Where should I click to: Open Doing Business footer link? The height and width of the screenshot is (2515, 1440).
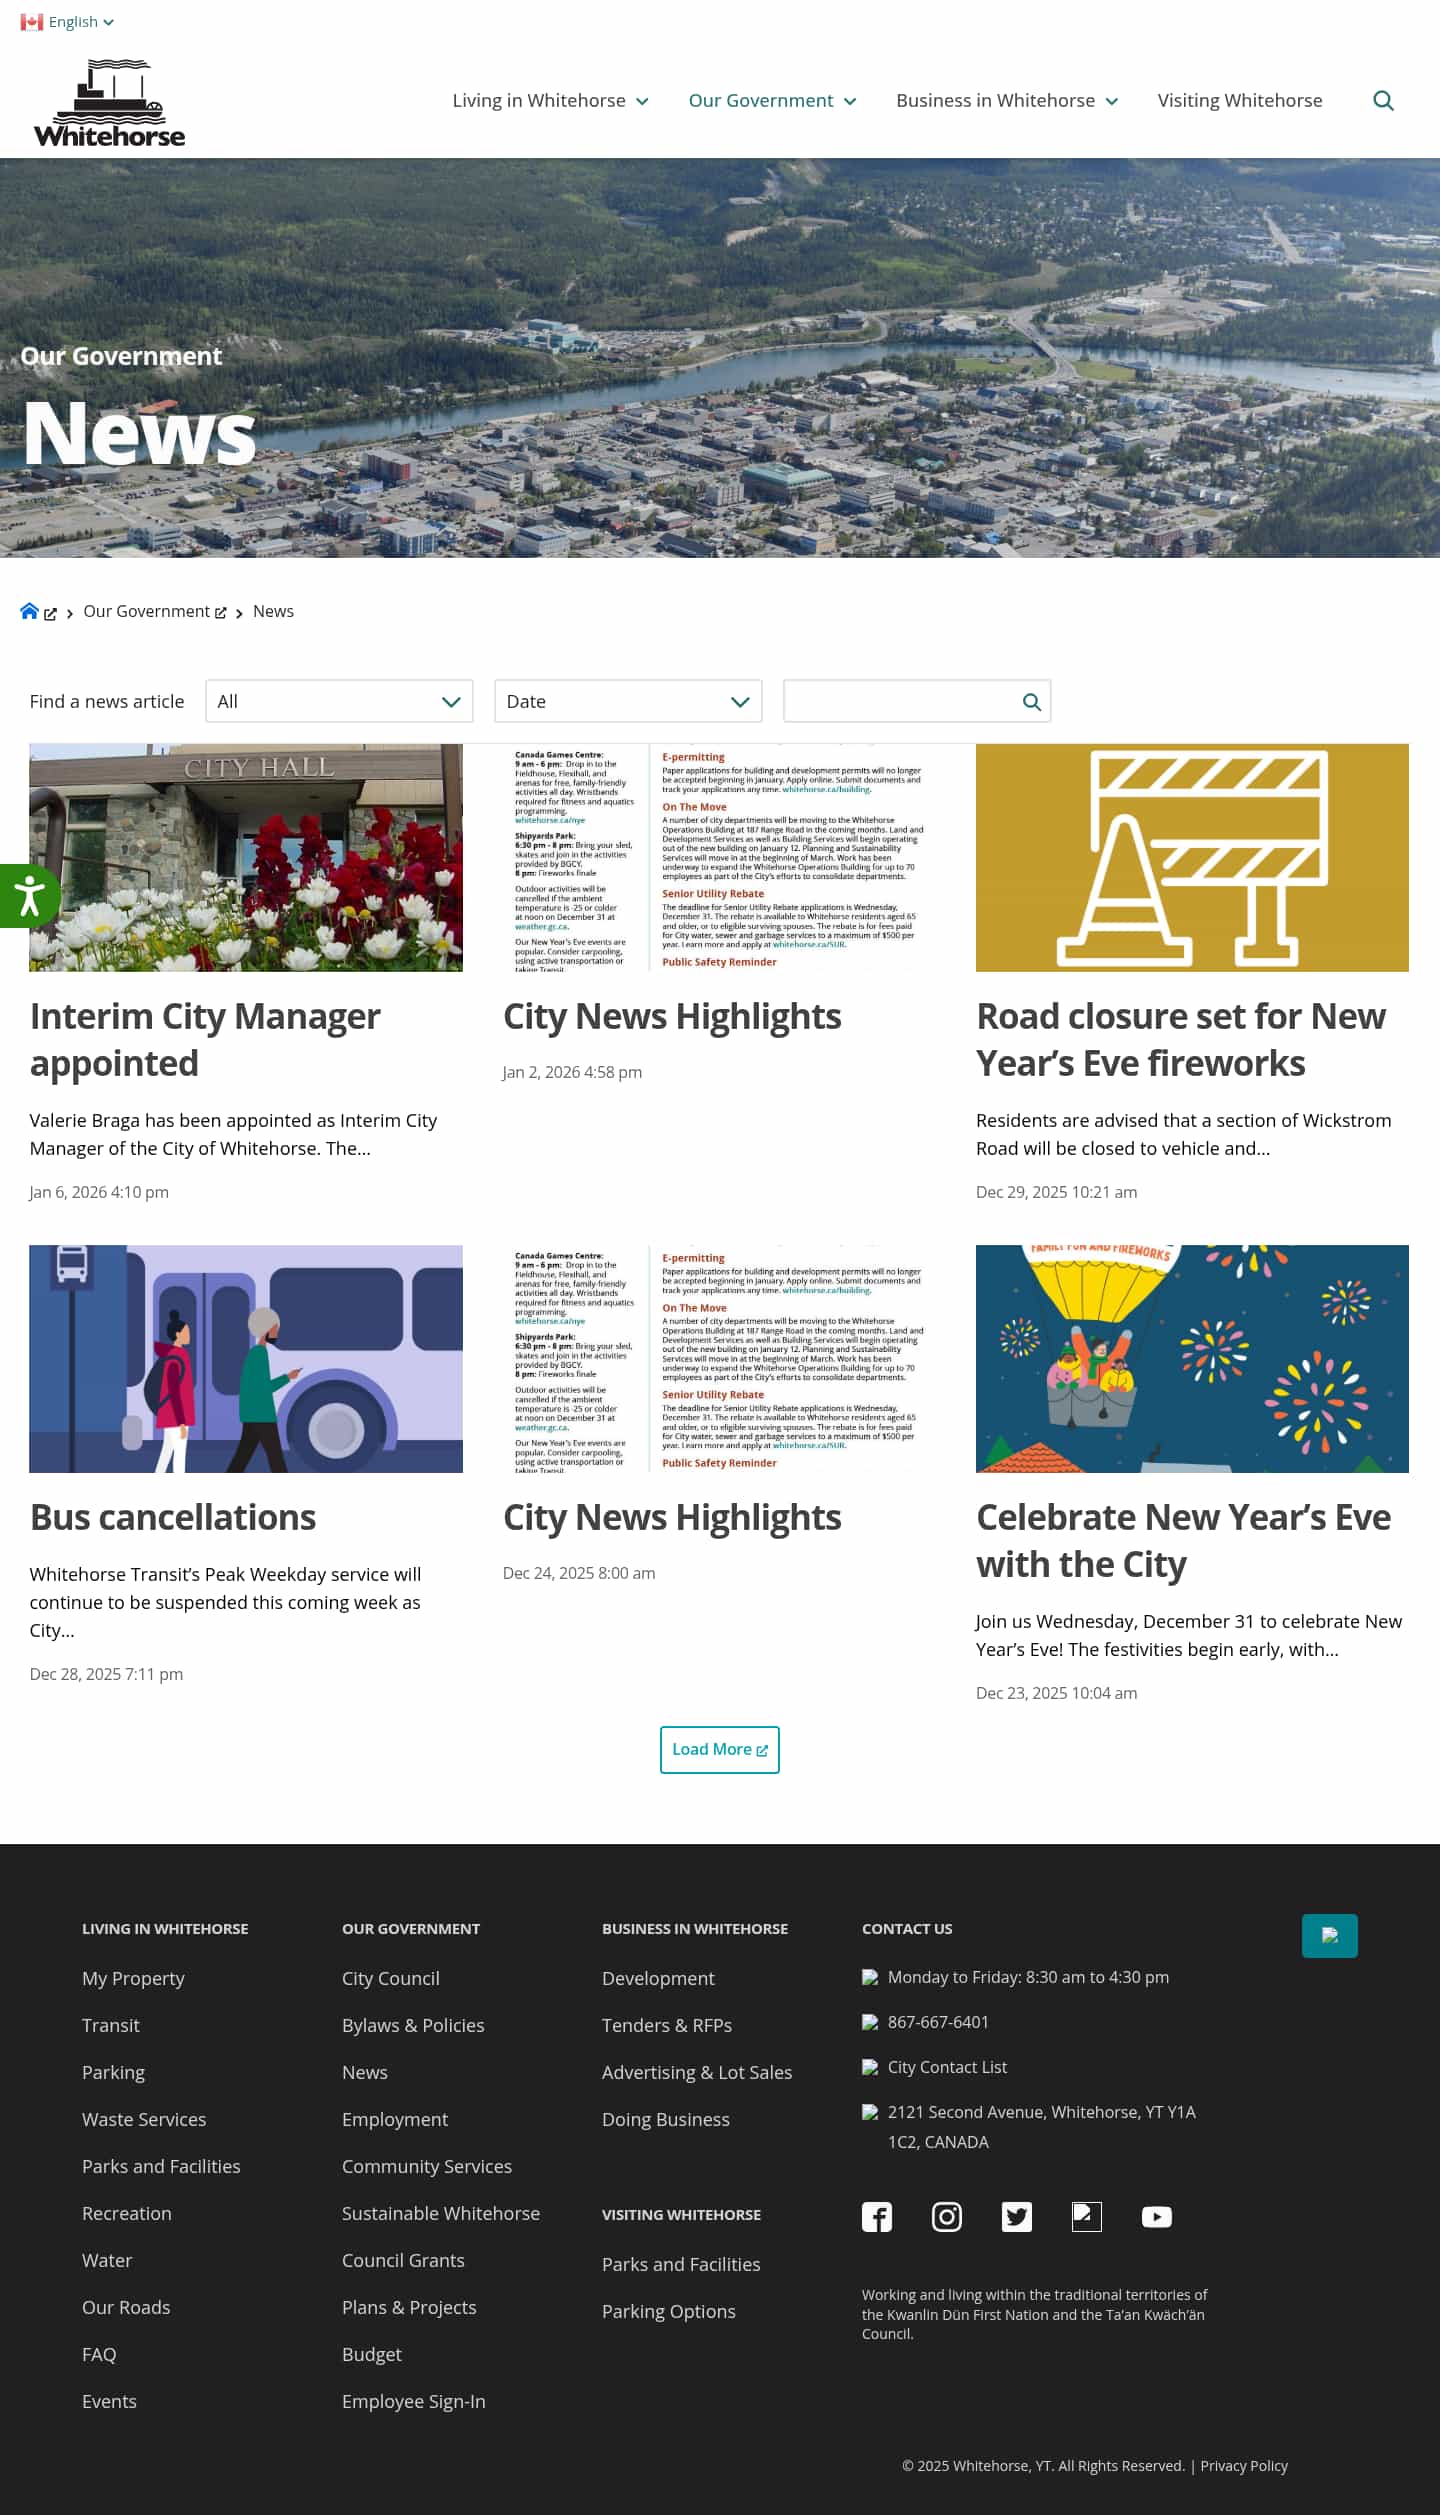tap(666, 2120)
